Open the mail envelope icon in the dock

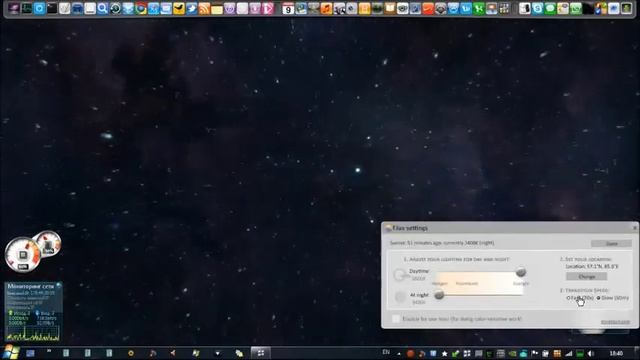(166, 9)
